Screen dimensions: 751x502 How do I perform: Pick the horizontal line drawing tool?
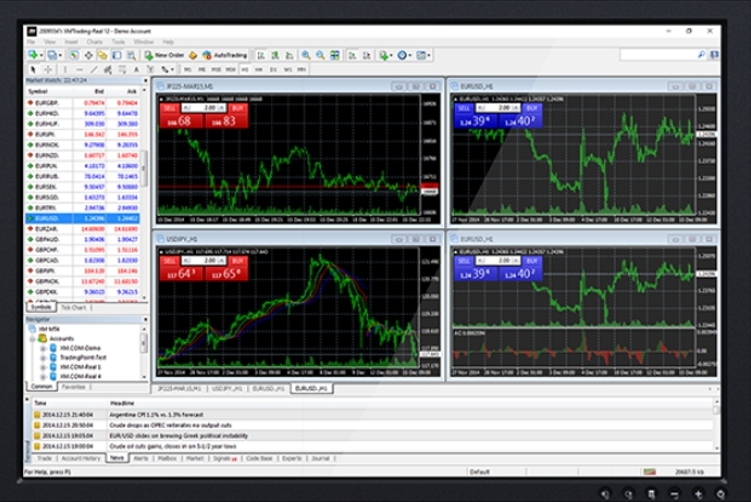coord(80,69)
